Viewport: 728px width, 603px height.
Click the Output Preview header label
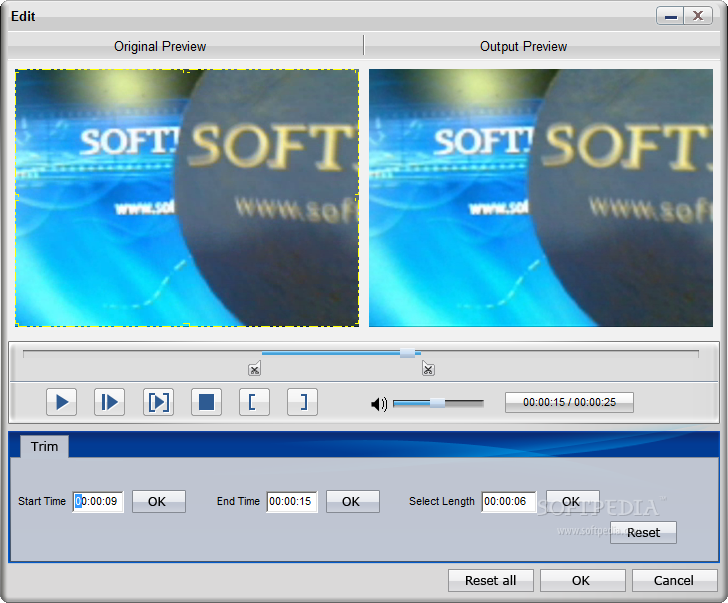pyautogui.click(x=523, y=46)
